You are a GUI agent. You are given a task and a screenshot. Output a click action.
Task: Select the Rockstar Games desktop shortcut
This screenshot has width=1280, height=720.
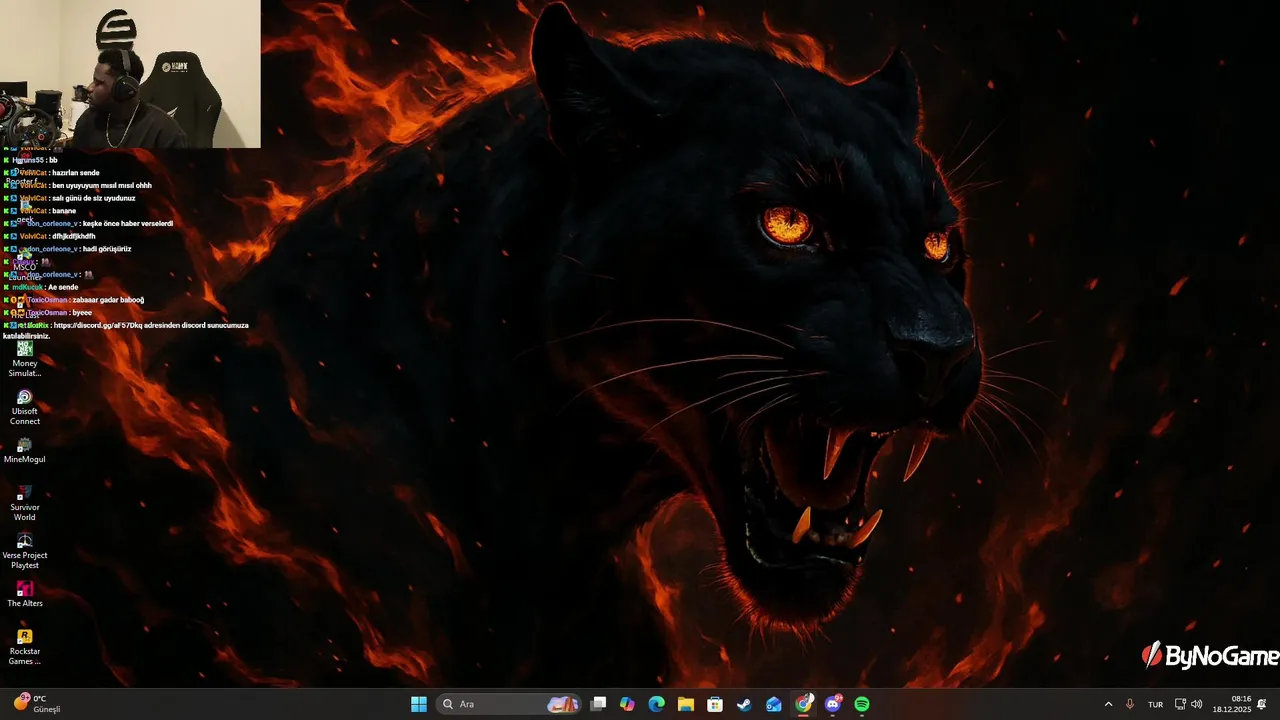(x=25, y=647)
